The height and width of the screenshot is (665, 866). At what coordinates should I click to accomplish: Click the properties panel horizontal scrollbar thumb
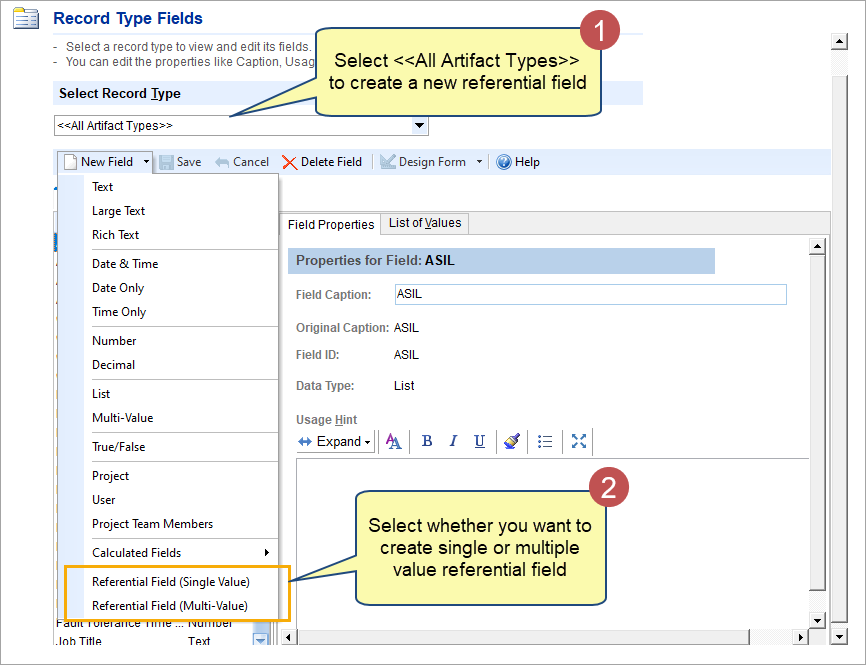(x=524, y=637)
